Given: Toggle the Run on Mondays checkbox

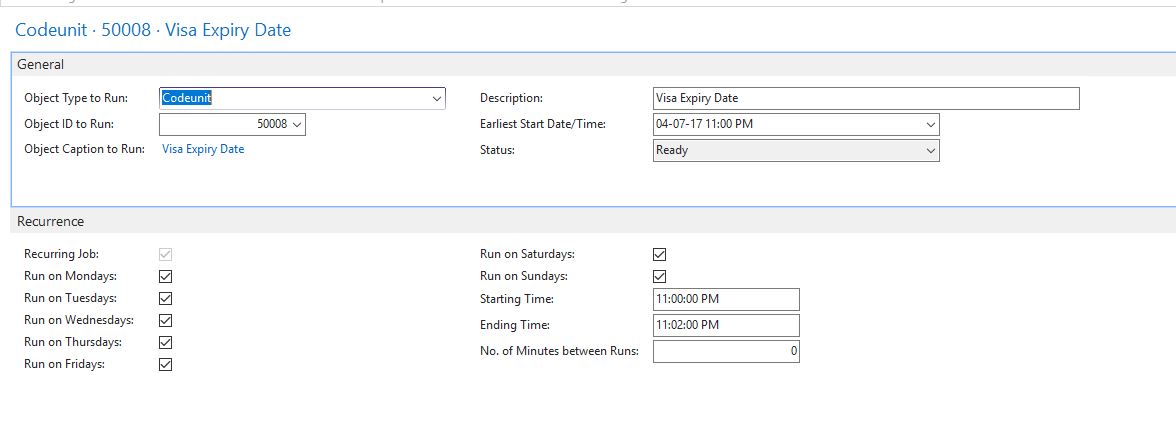Looking at the screenshot, I should coord(166,276).
